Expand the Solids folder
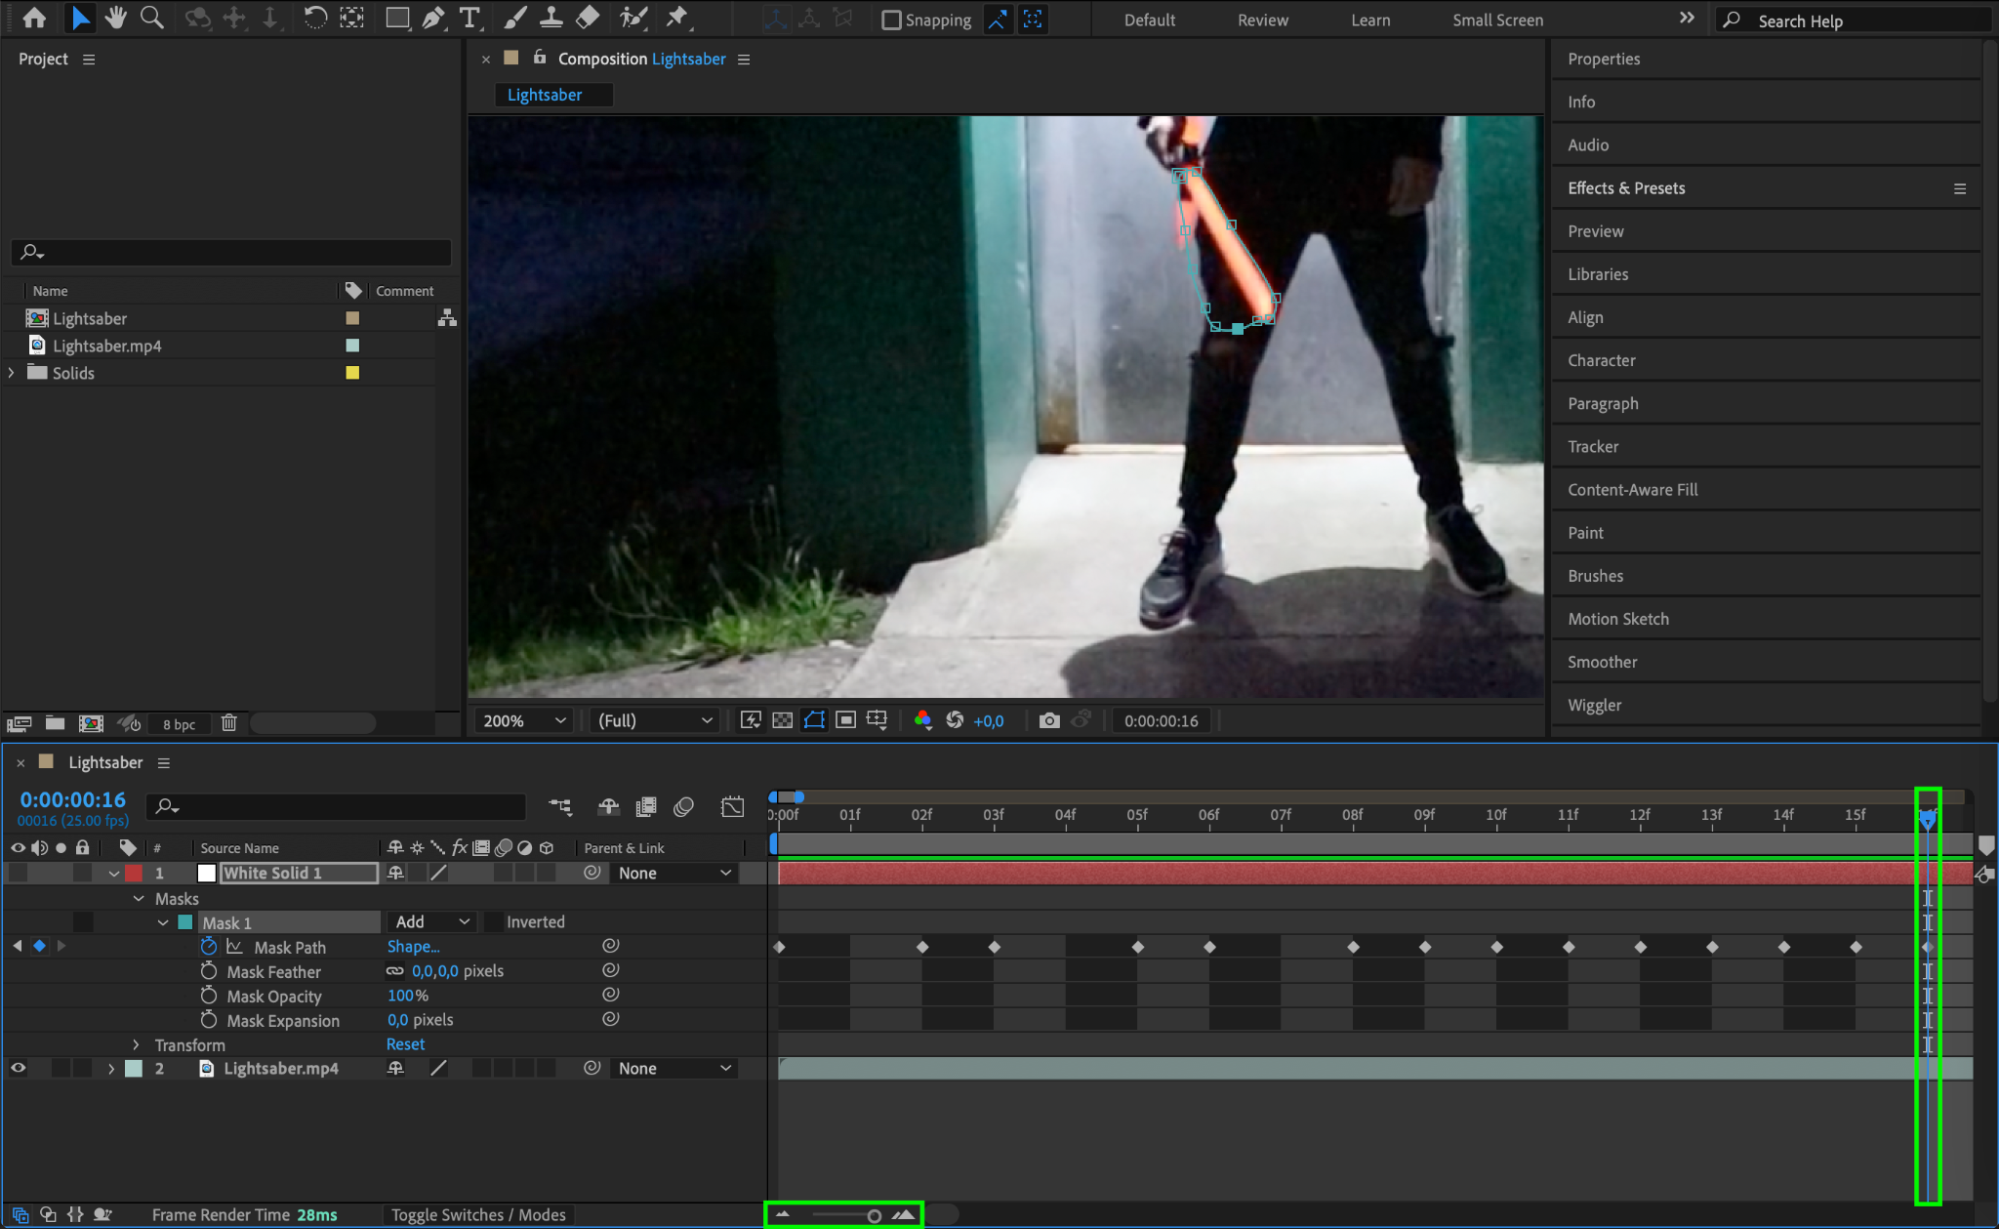 click(12, 373)
